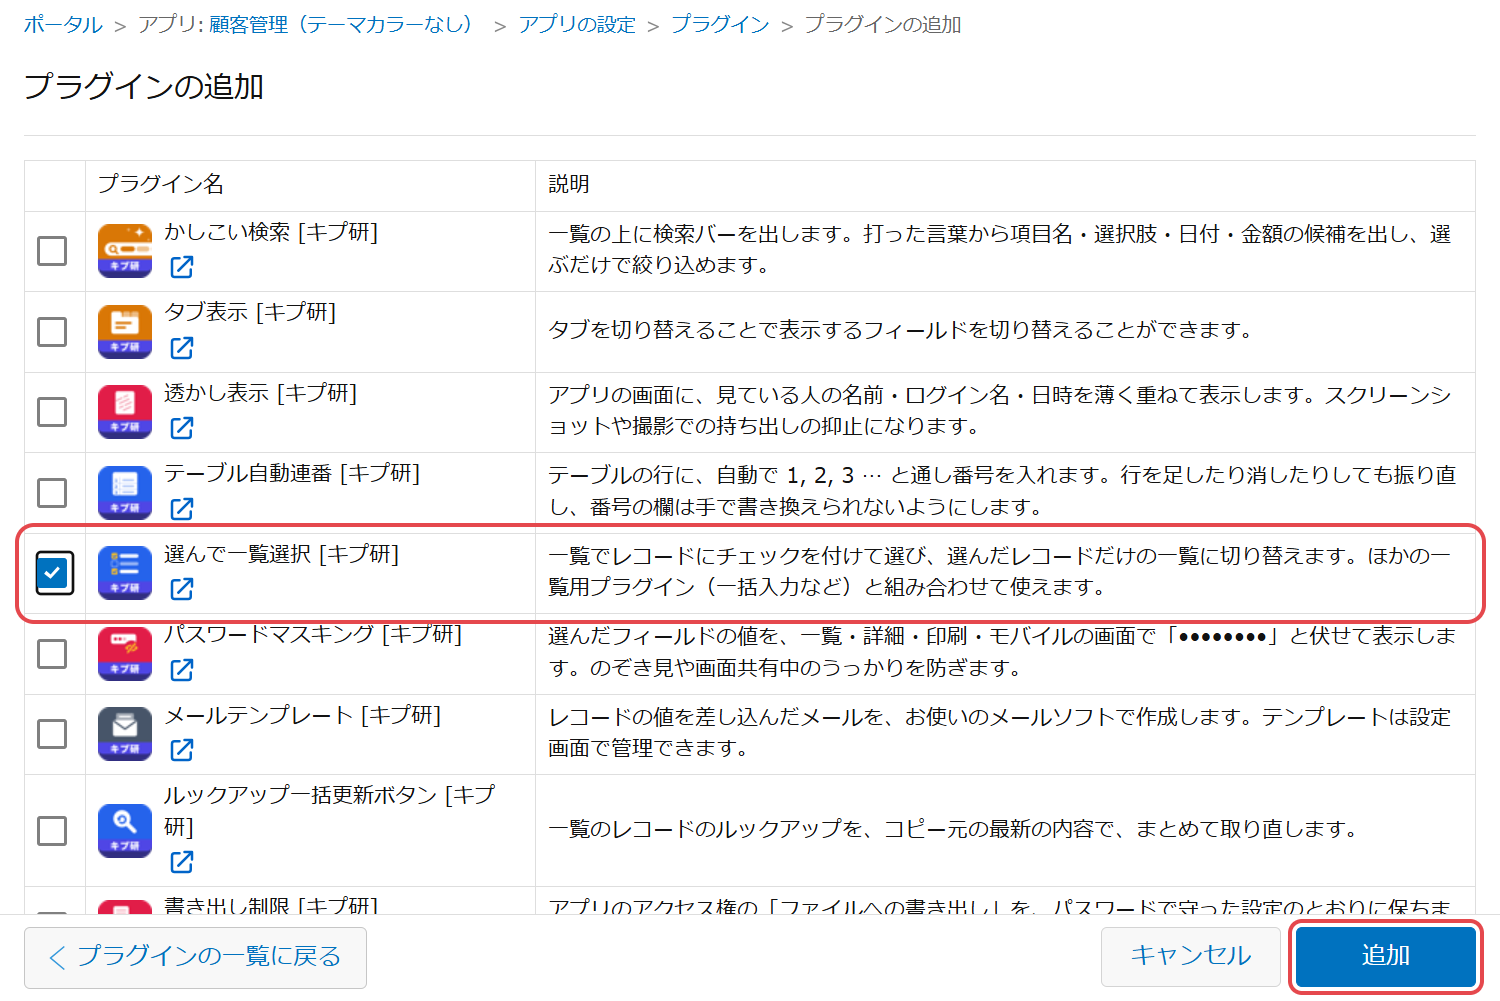This screenshot has width=1500, height=1001.
Task: Select the パスワードマスキング checkbox
Action: (52, 654)
